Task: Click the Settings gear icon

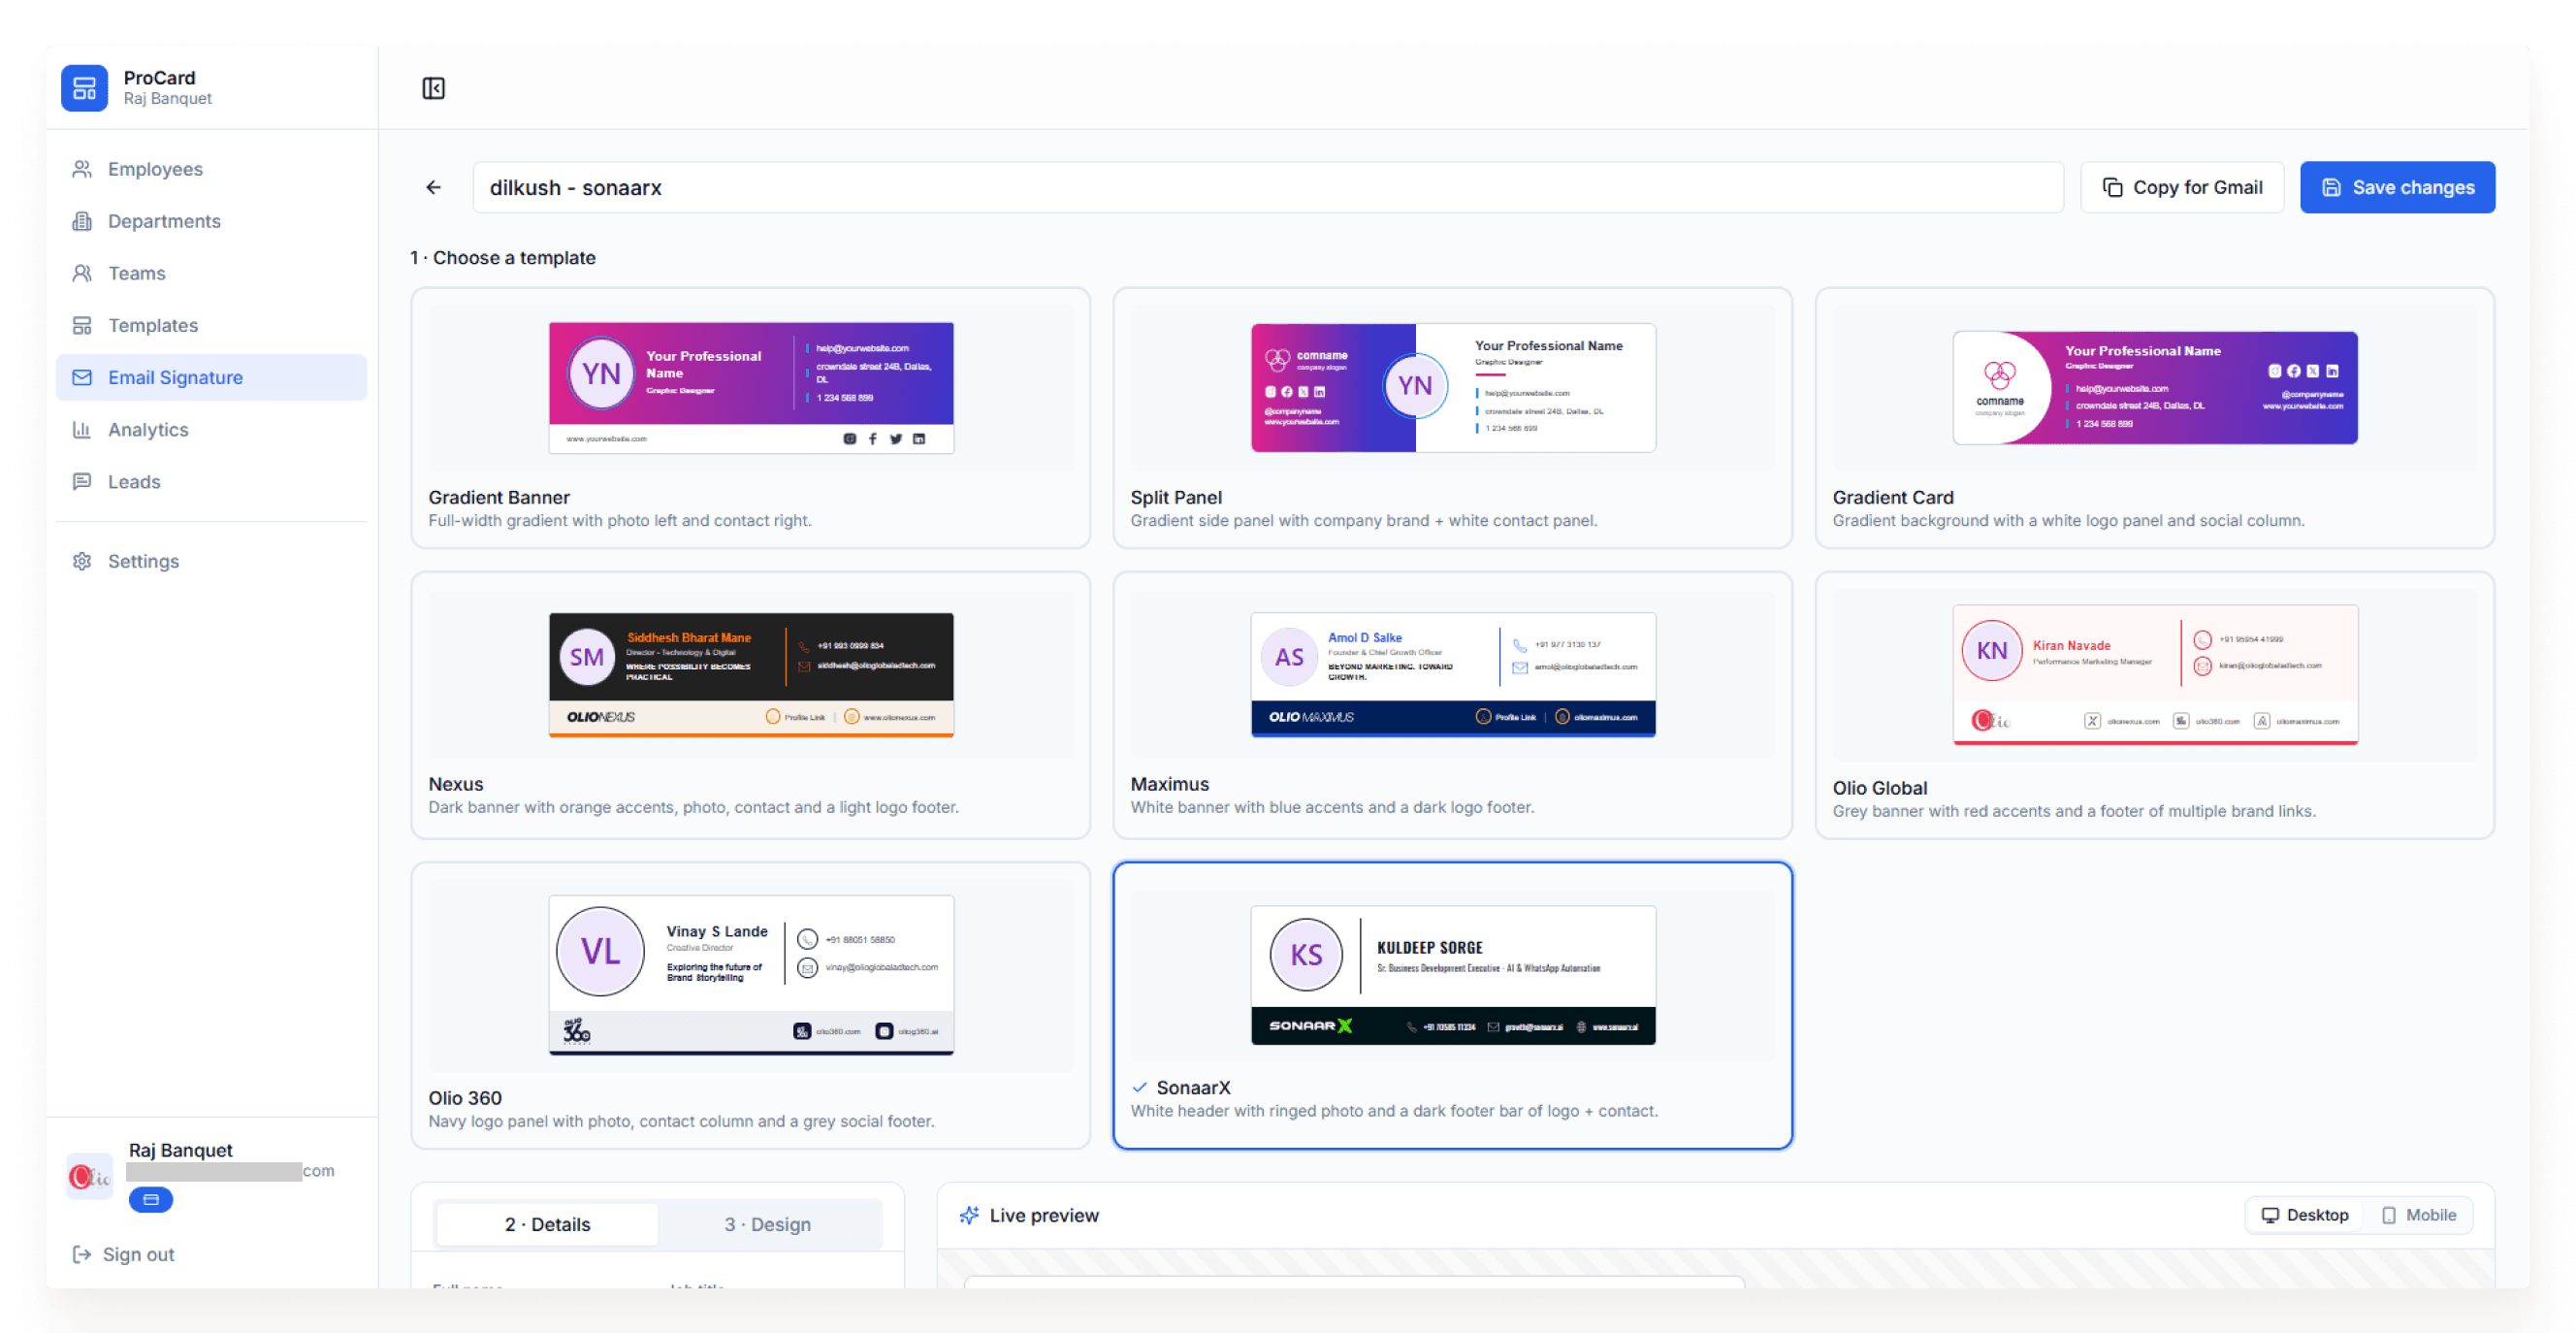Action: pyautogui.click(x=82, y=561)
